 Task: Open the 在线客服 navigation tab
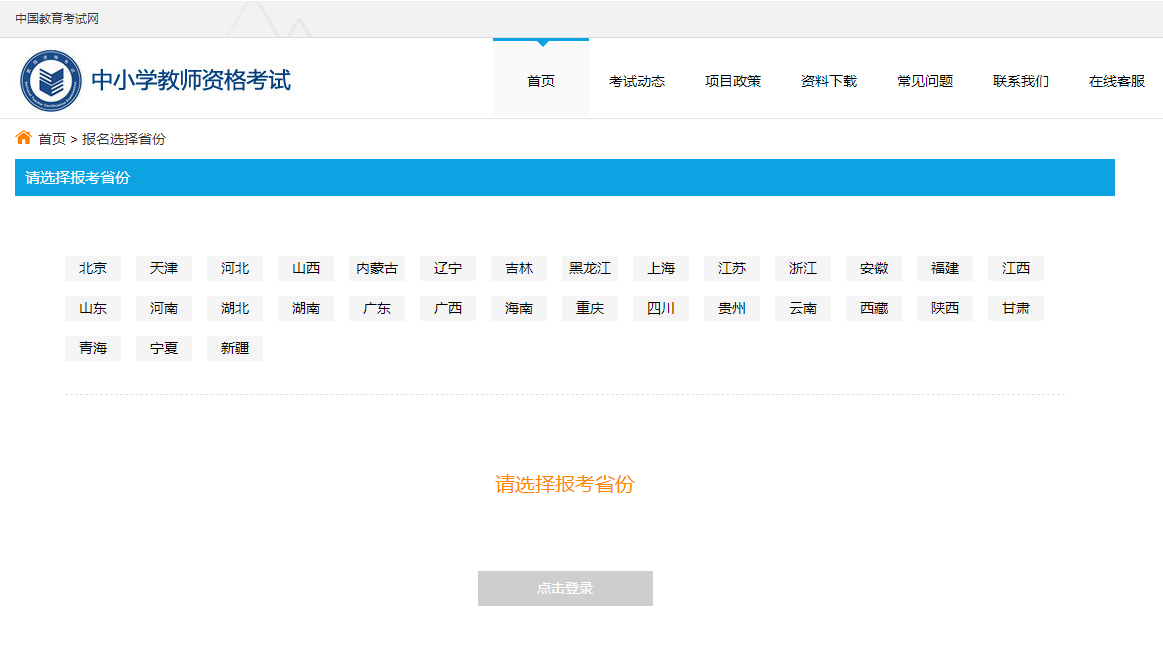click(x=1116, y=81)
